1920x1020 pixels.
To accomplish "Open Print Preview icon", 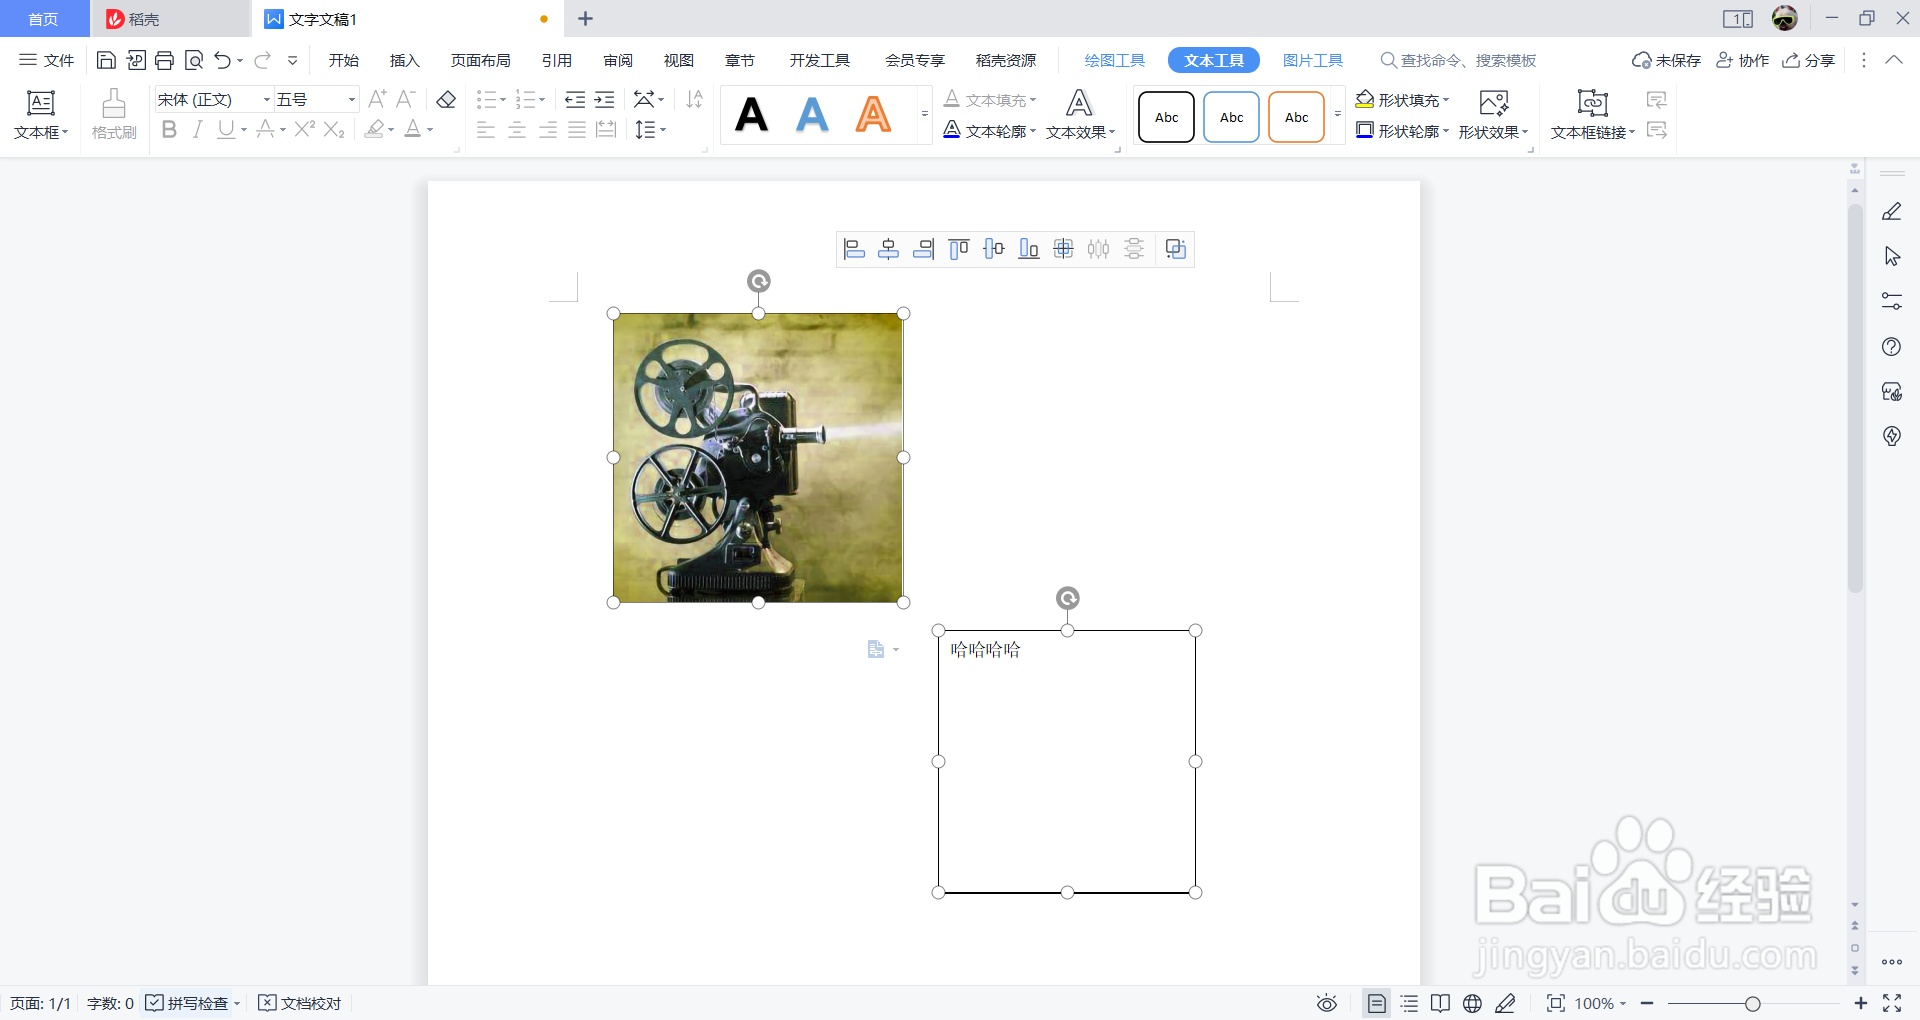I will click(194, 61).
